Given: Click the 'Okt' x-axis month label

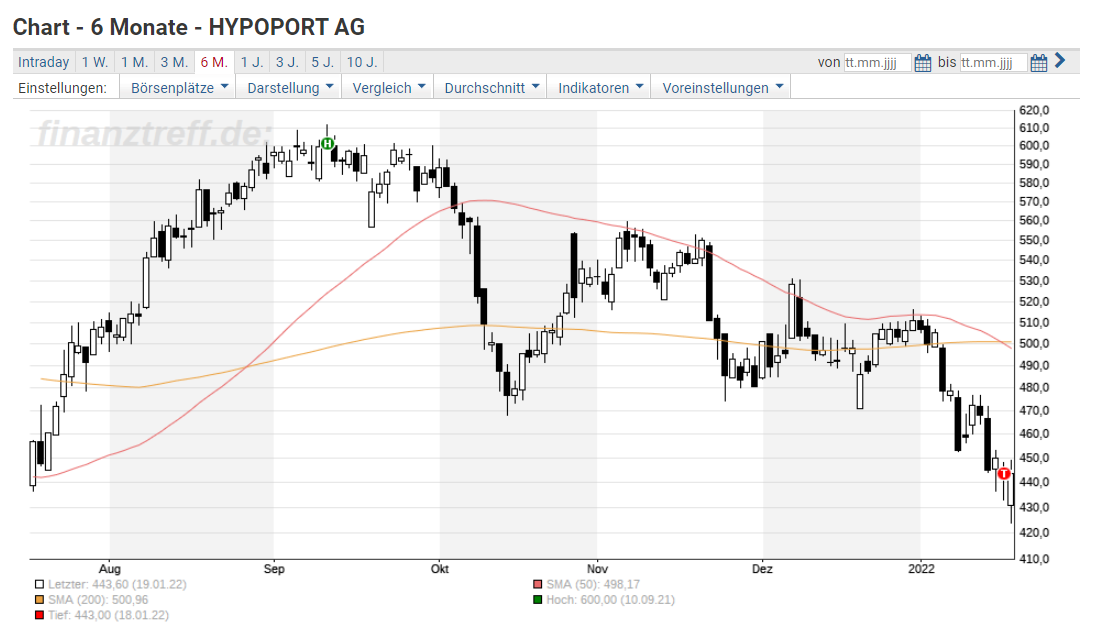Looking at the screenshot, I should (440, 569).
